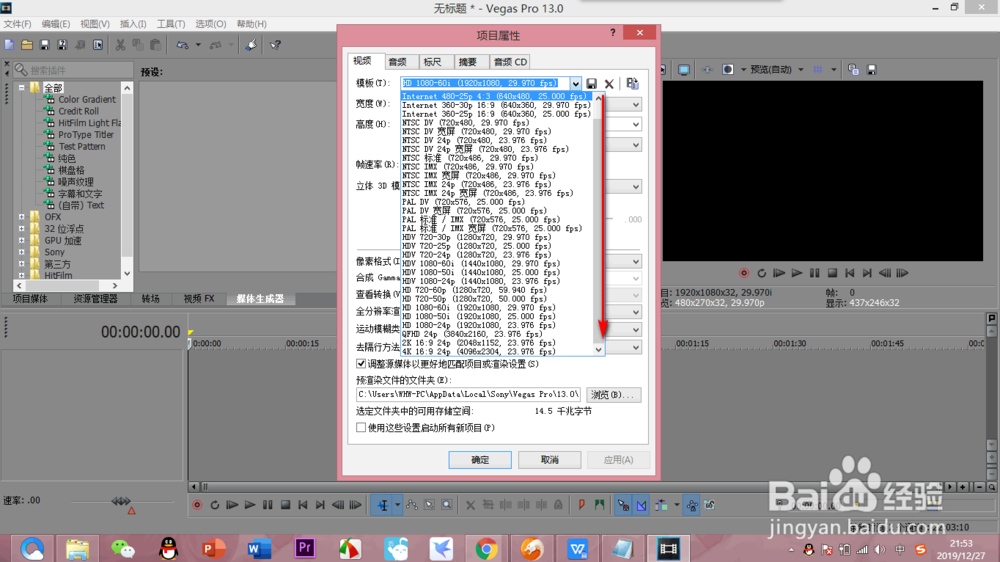Click the stop button under the preview
Viewport: 1000px width, 562px height.
click(x=832, y=273)
